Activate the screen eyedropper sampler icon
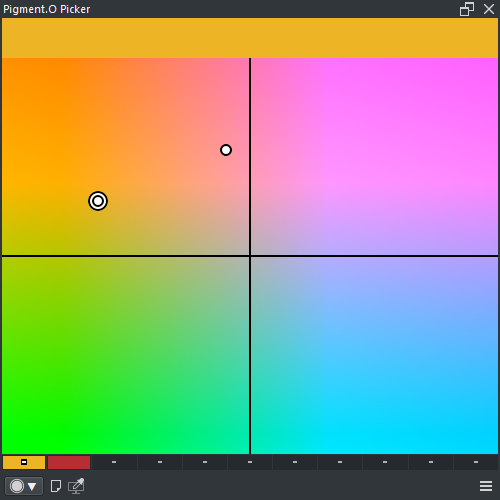The height and width of the screenshot is (500, 500). pyautogui.click(x=76, y=486)
